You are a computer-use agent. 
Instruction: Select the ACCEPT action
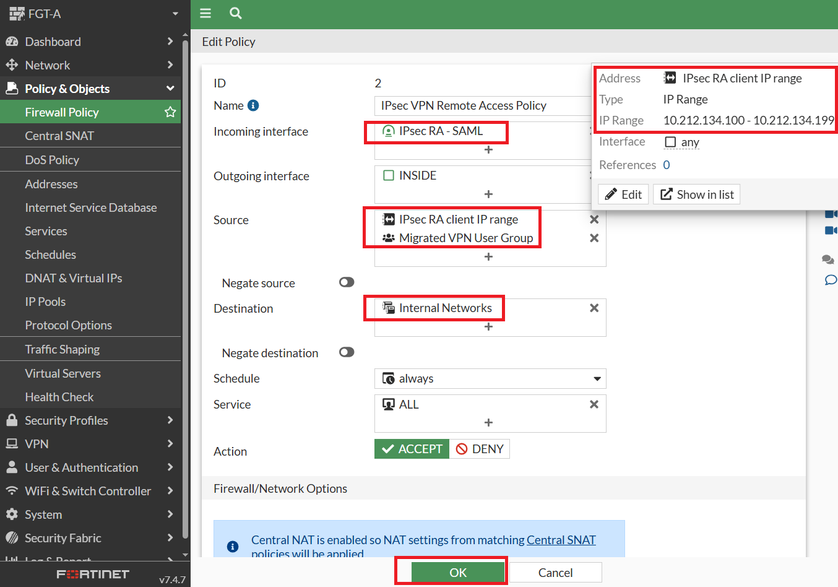click(412, 449)
